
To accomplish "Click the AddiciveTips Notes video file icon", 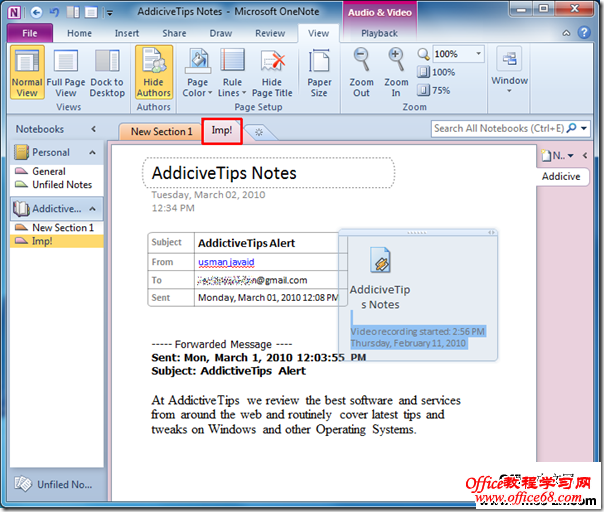I will point(380,260).
